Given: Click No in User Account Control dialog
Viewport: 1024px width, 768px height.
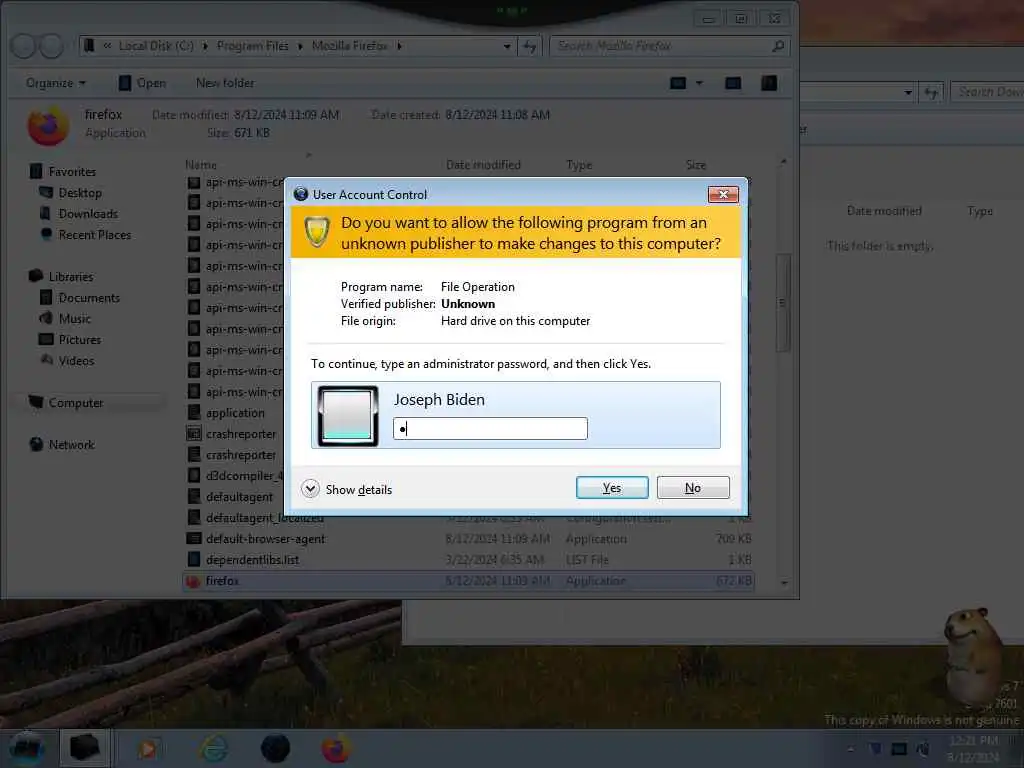Looking at the screenshot, I should point(693,488).
